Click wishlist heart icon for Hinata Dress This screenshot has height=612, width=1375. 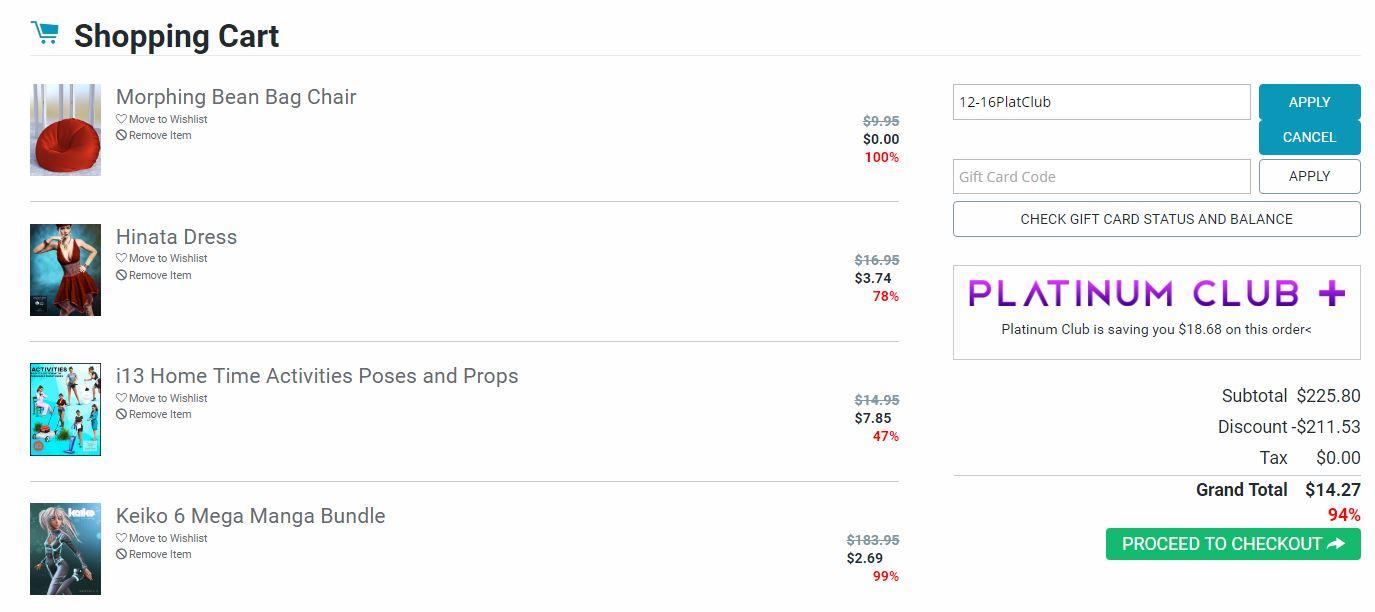(x=121, y=259)
